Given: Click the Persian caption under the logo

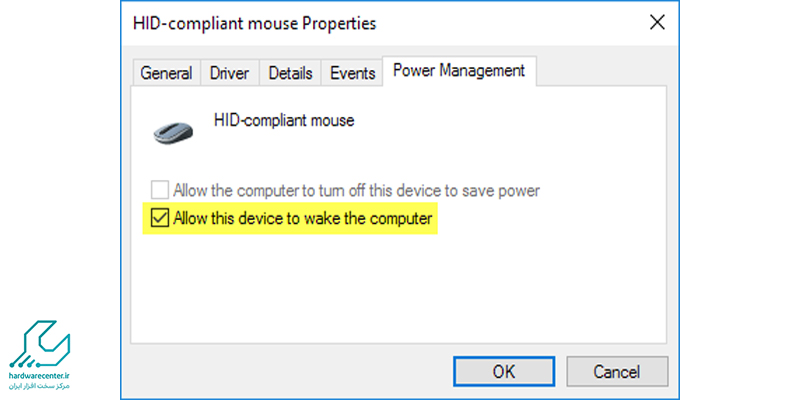Looking at the screenshot, I should click(39, 386).
